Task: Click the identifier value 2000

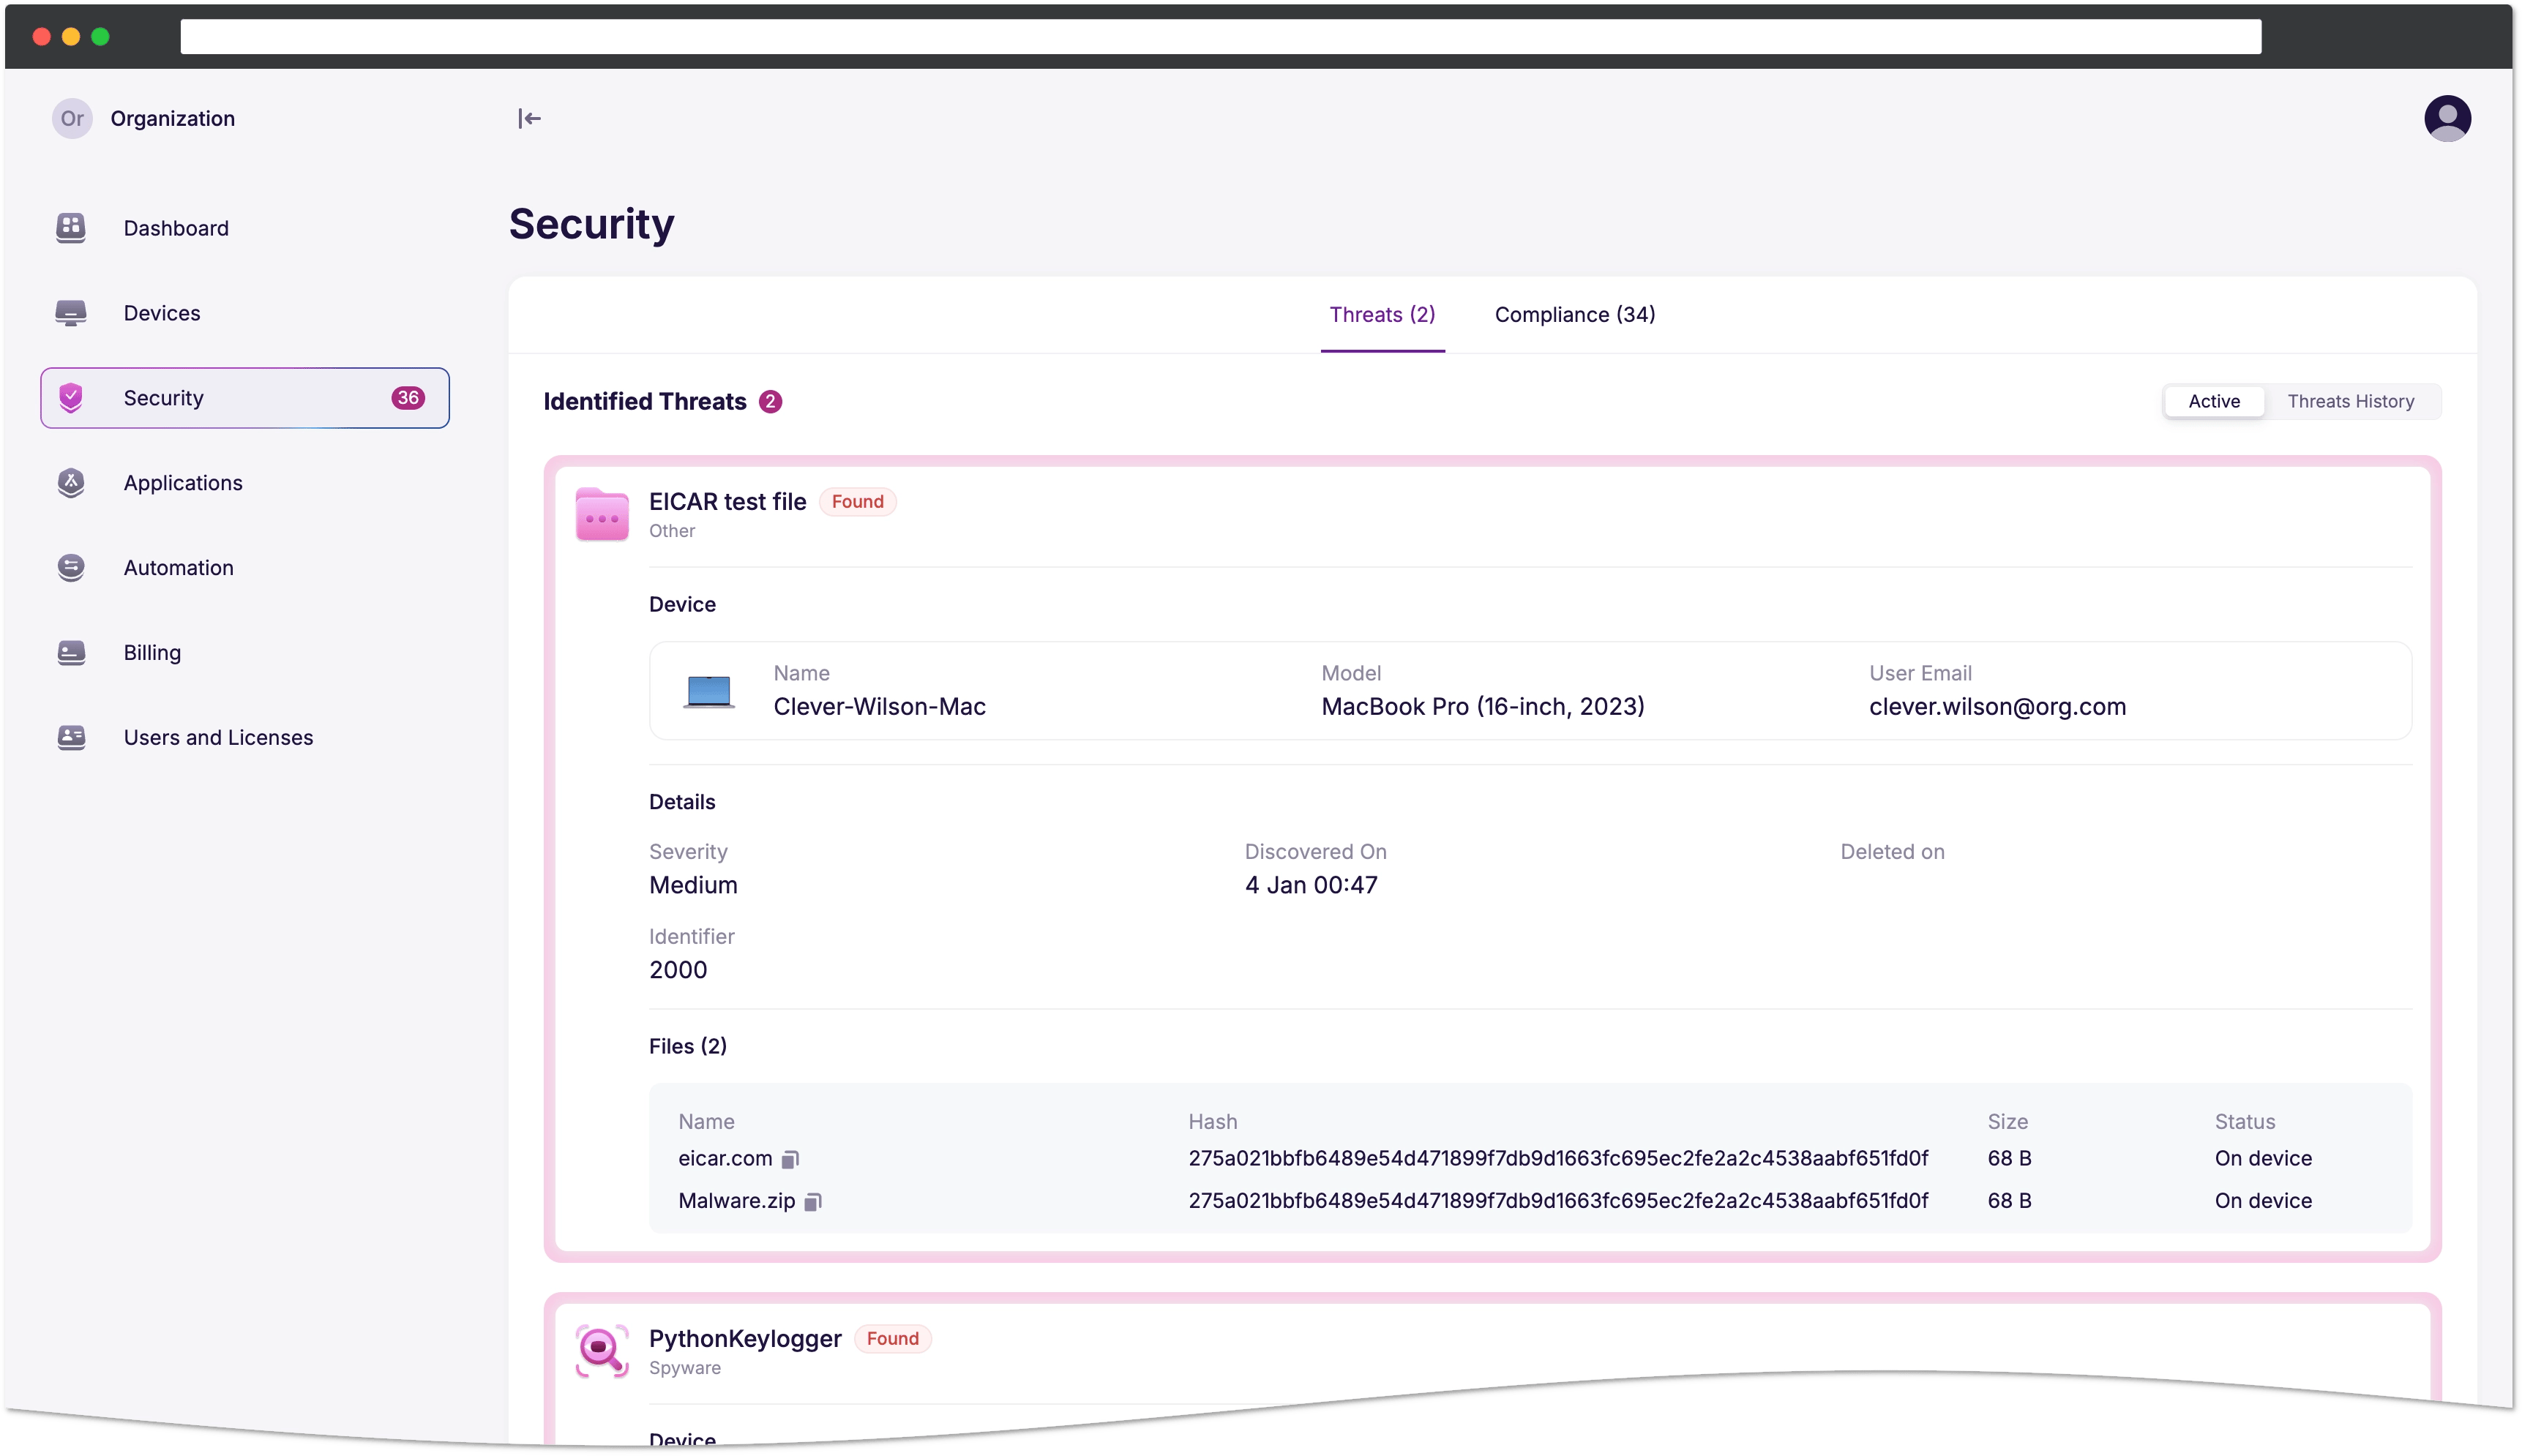Action: [x=678, y=970]
